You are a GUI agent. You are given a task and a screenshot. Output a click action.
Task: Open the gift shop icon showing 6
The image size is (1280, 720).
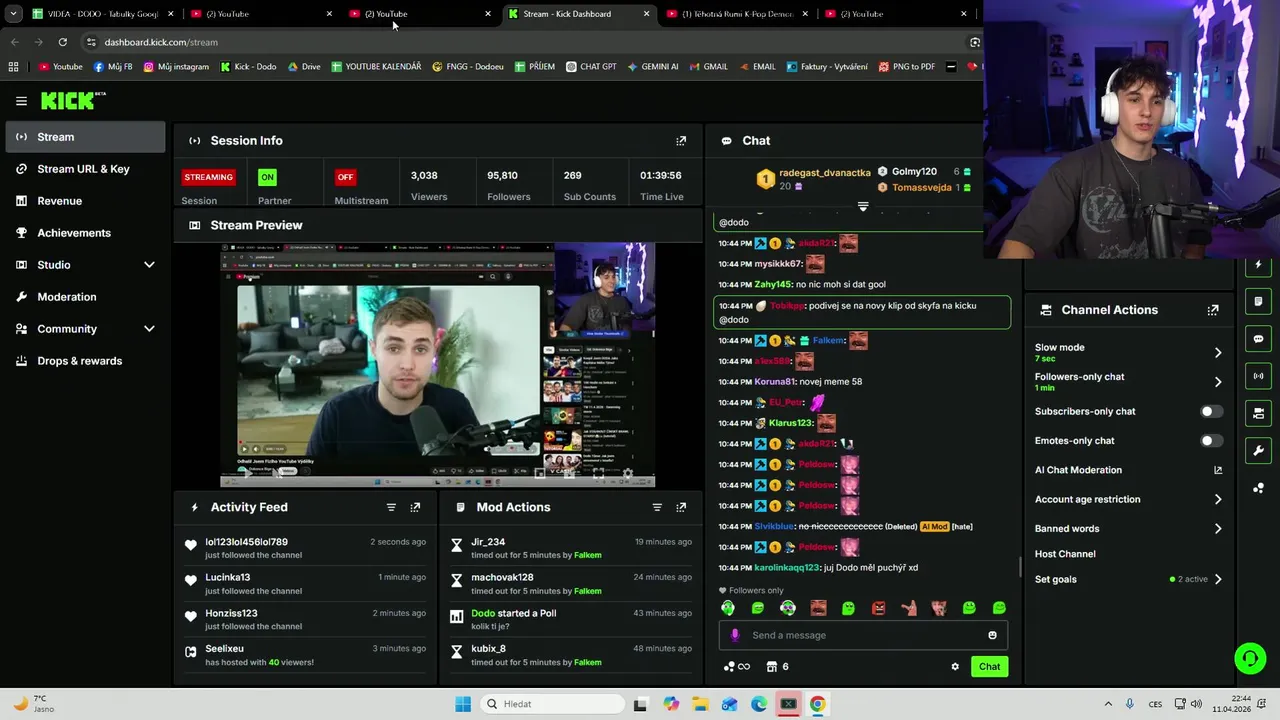coord(777,667)
